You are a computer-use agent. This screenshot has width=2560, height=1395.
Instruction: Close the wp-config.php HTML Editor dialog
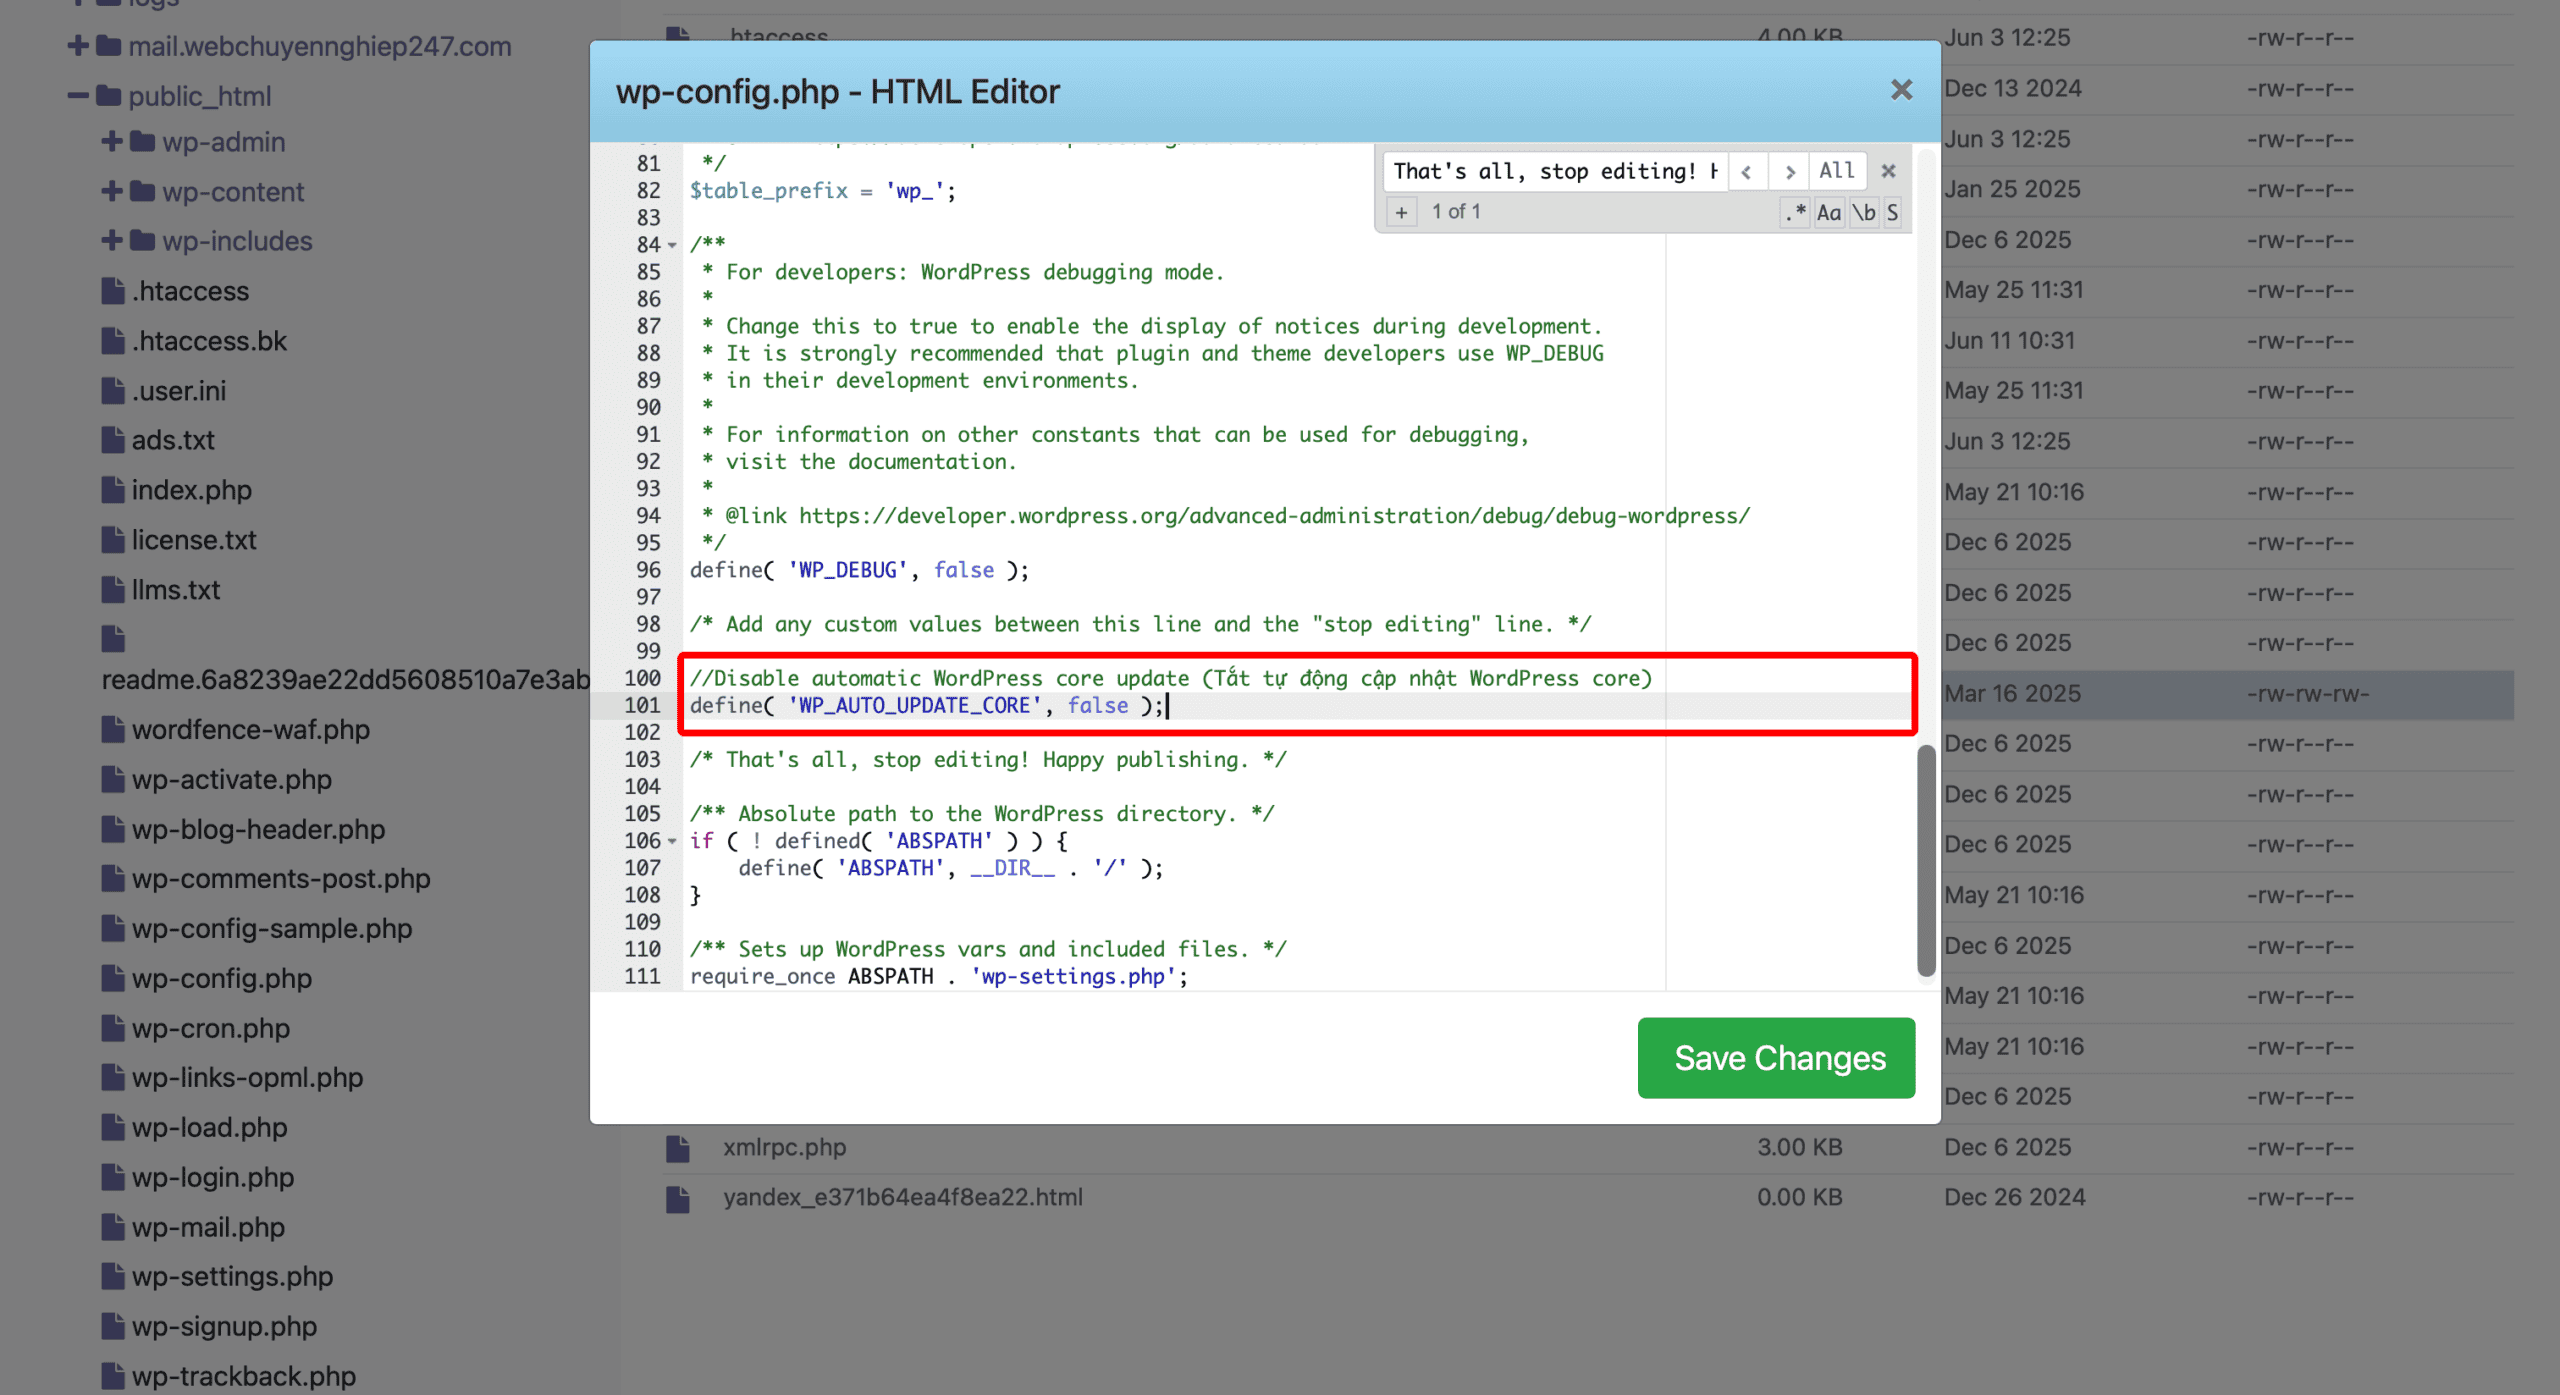1901,90
